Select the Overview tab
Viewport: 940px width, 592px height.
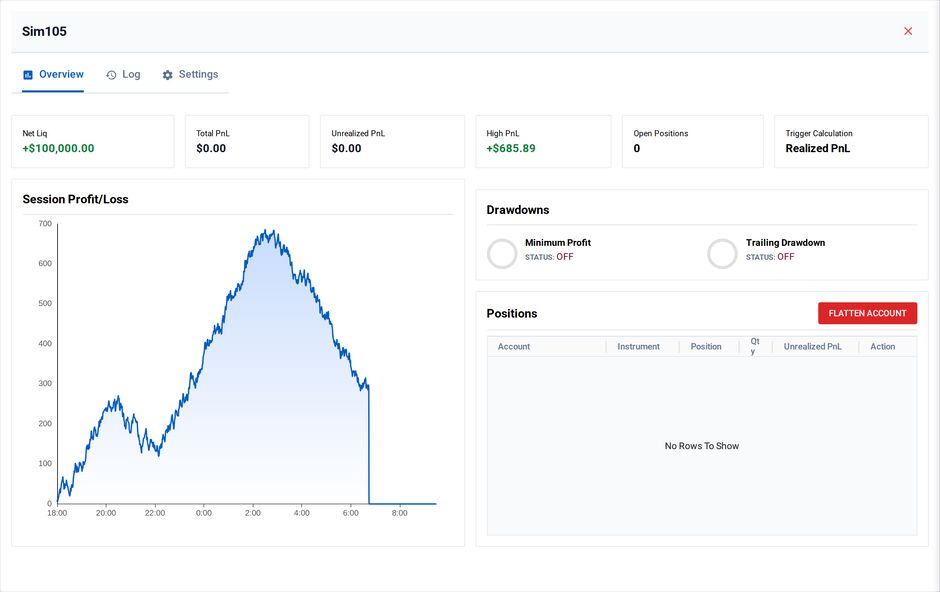pyautogui.click(x=53, y=75)
